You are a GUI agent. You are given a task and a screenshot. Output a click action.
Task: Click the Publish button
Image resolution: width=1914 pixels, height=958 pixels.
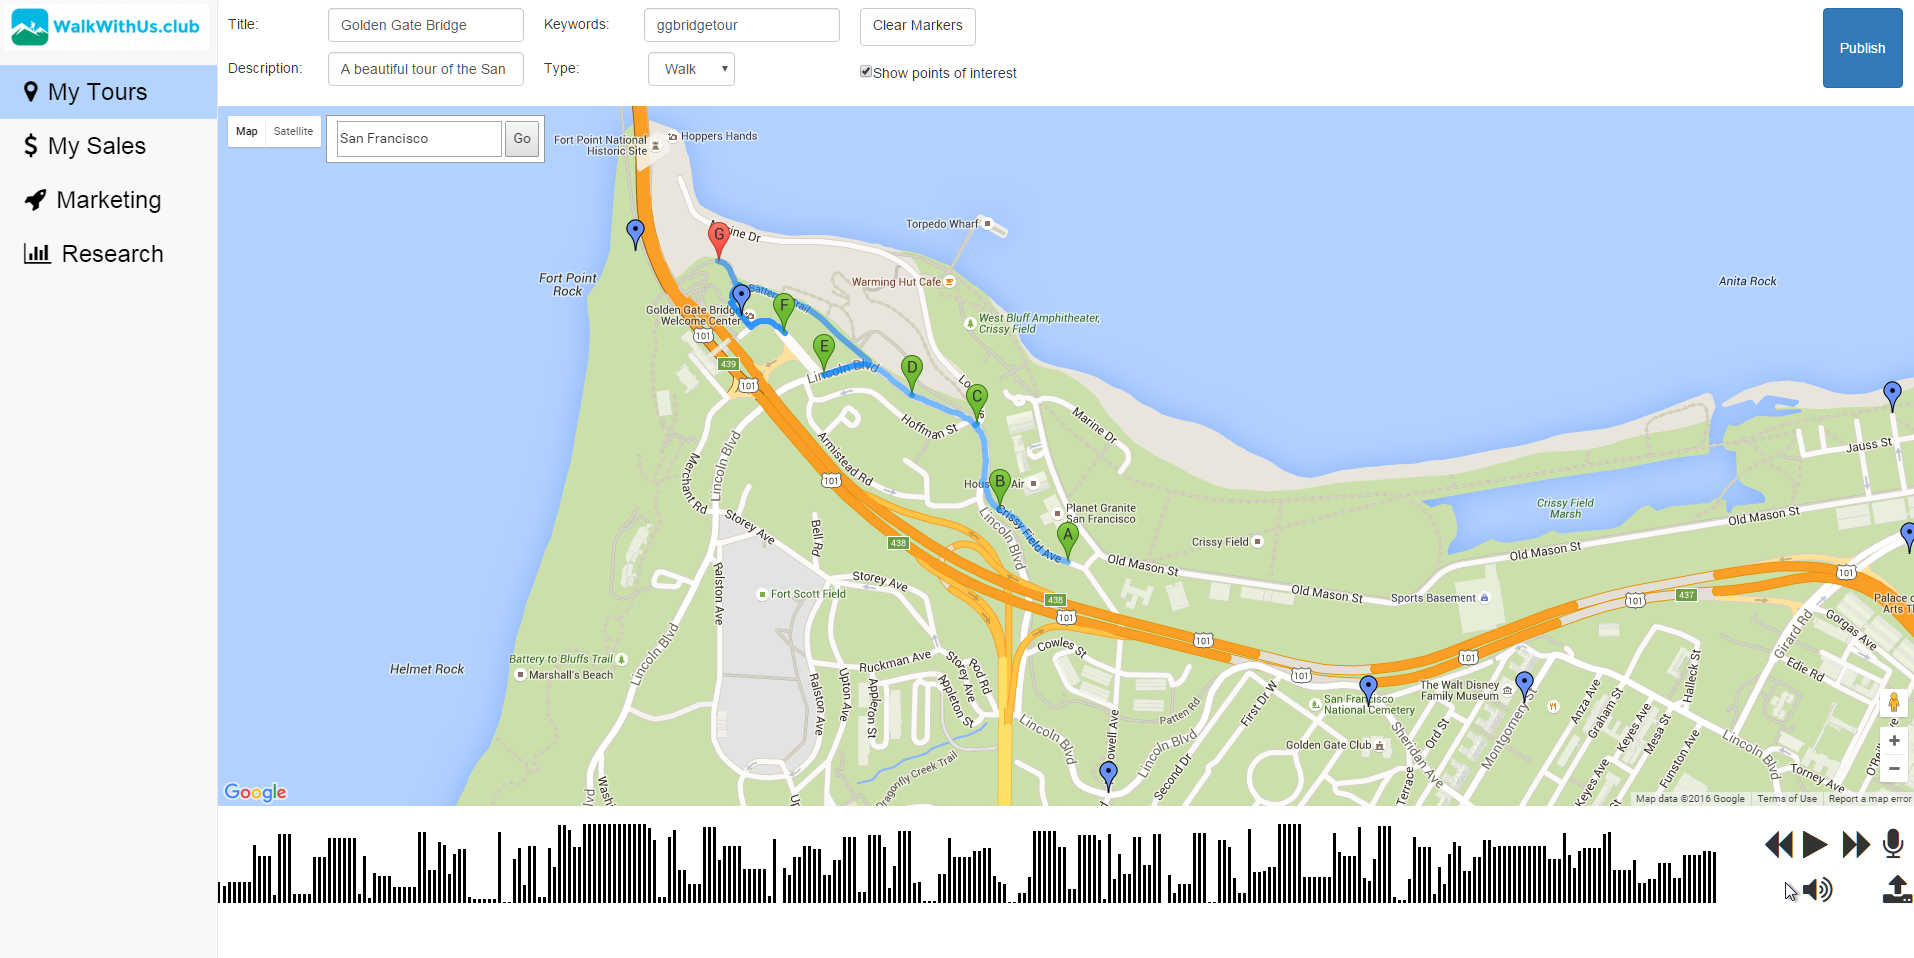(x=1862, y=48)
